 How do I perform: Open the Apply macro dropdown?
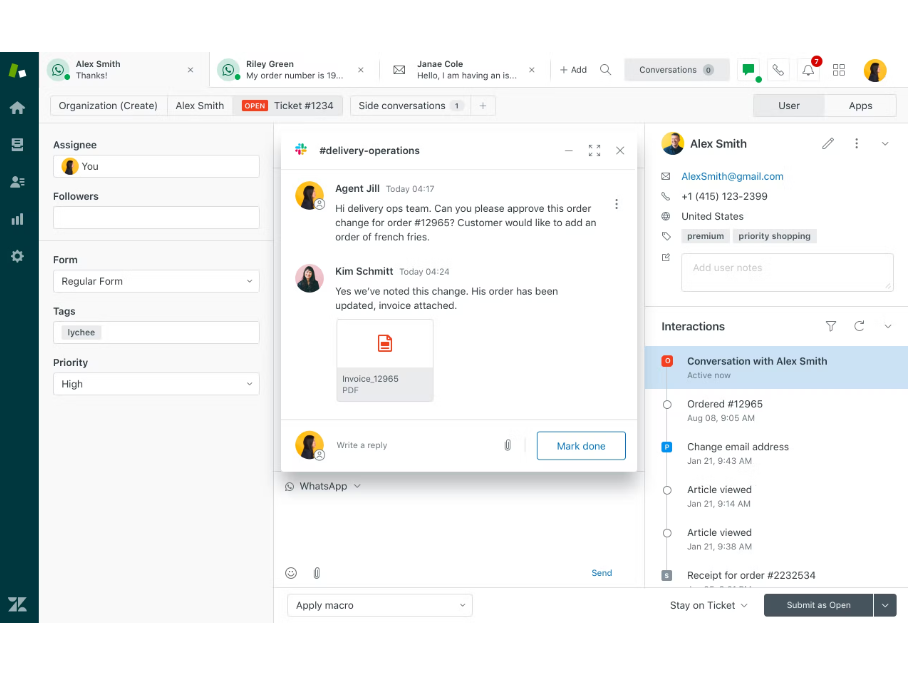[380, 605]
